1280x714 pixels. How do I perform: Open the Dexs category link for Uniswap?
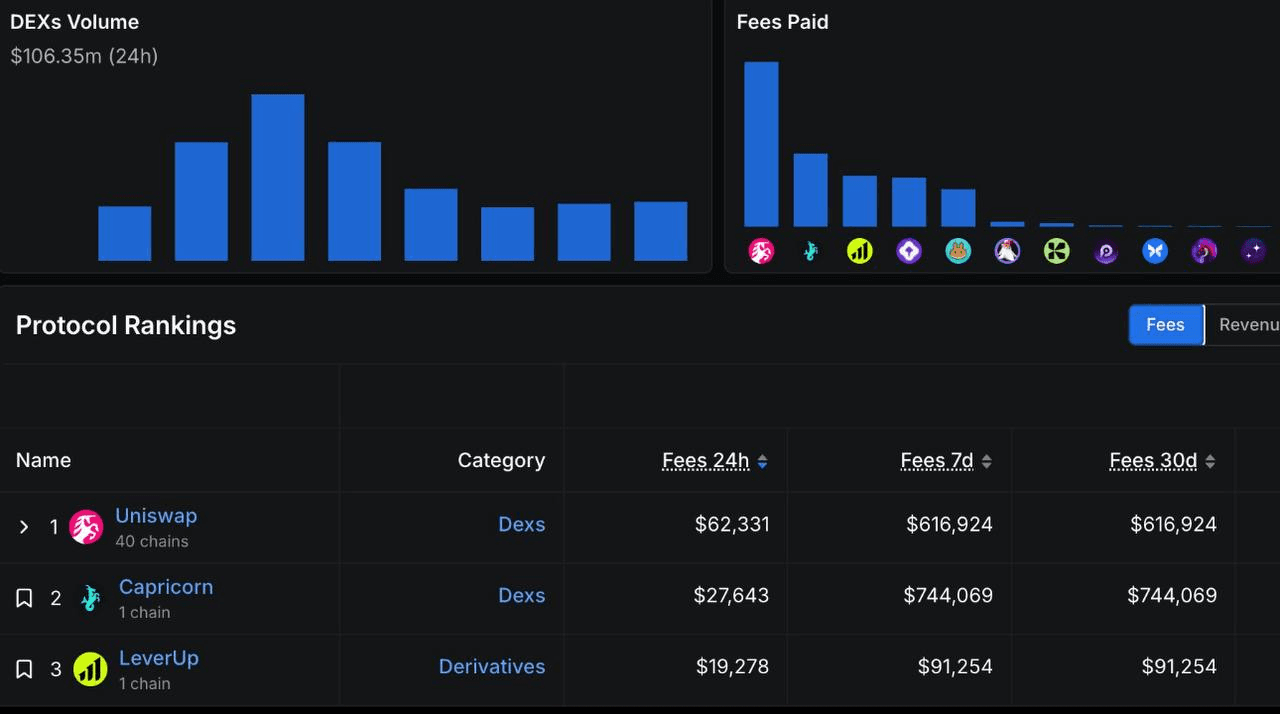coord(522,524)
